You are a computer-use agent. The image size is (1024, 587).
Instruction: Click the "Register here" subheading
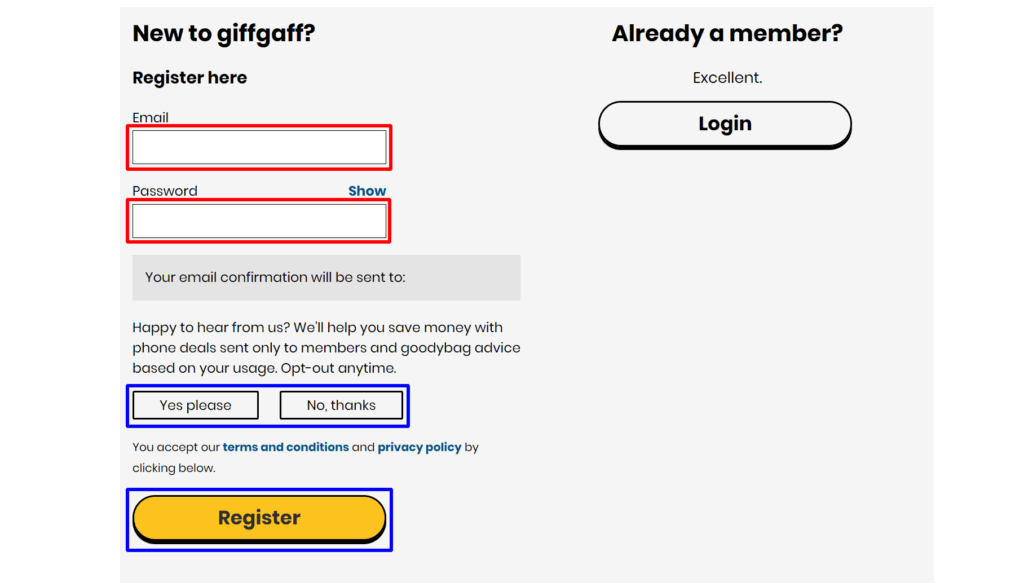tap(189, 78)
